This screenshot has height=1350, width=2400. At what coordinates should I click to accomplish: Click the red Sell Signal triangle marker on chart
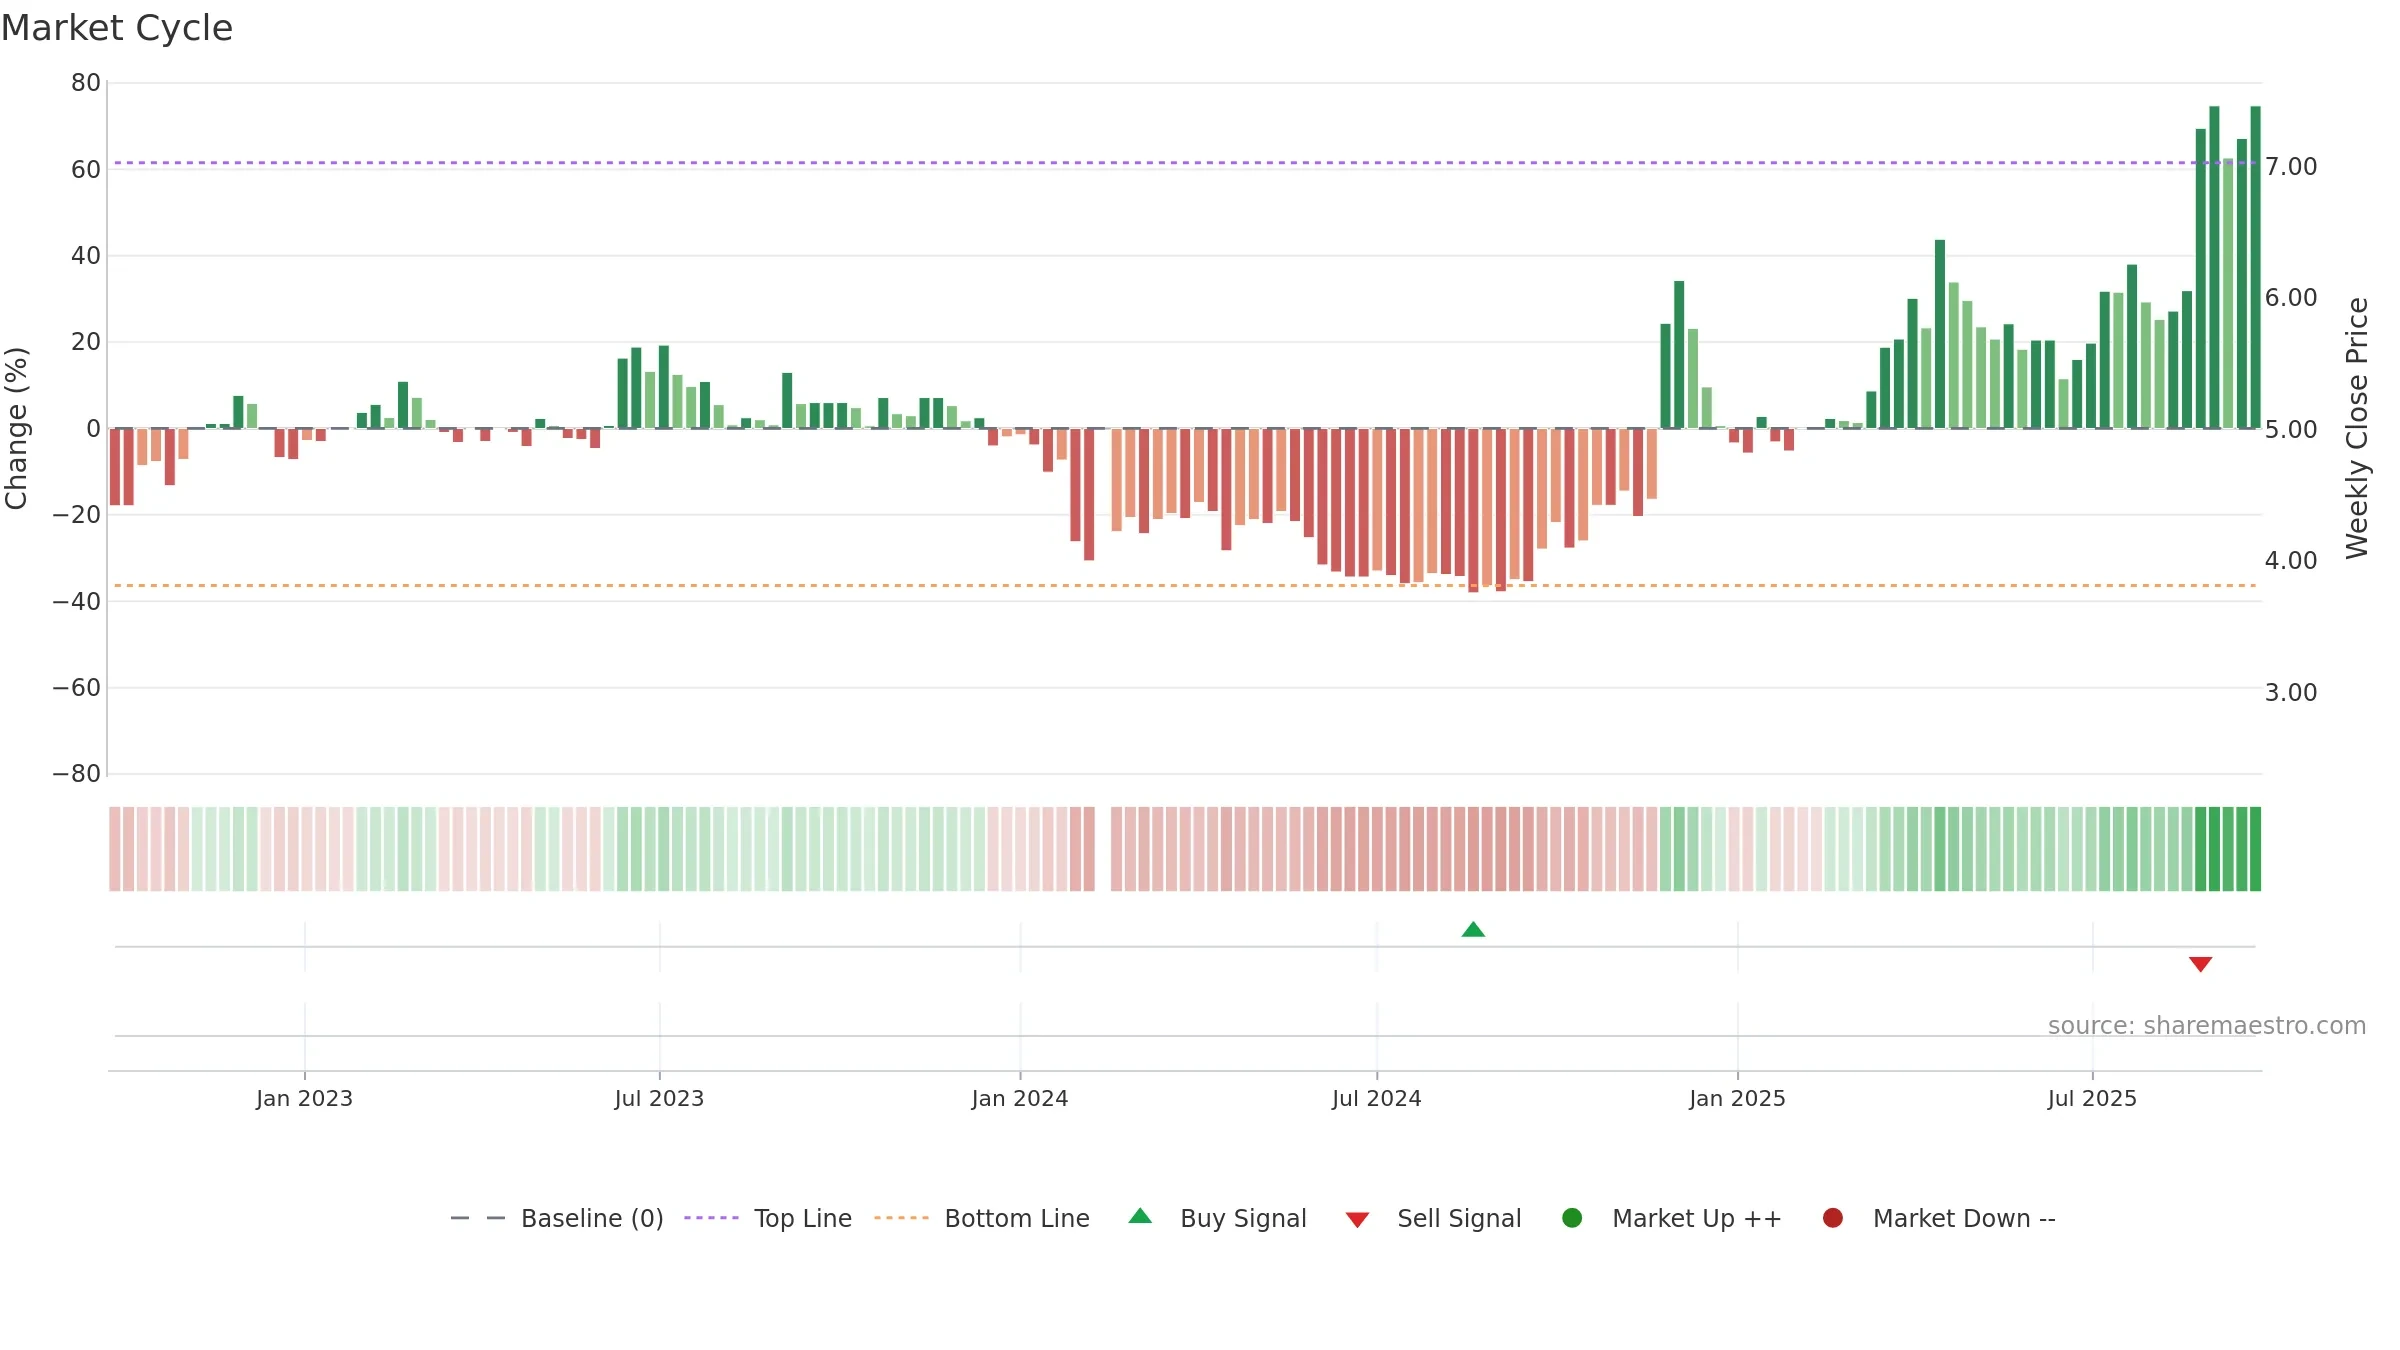tap(2200, 964)
